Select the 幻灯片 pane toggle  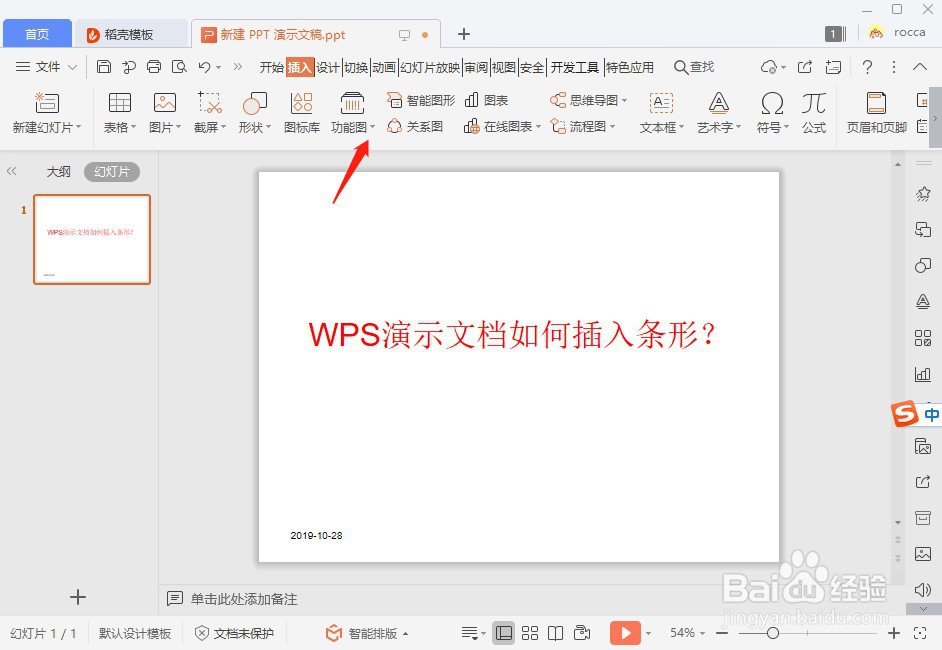112,172
